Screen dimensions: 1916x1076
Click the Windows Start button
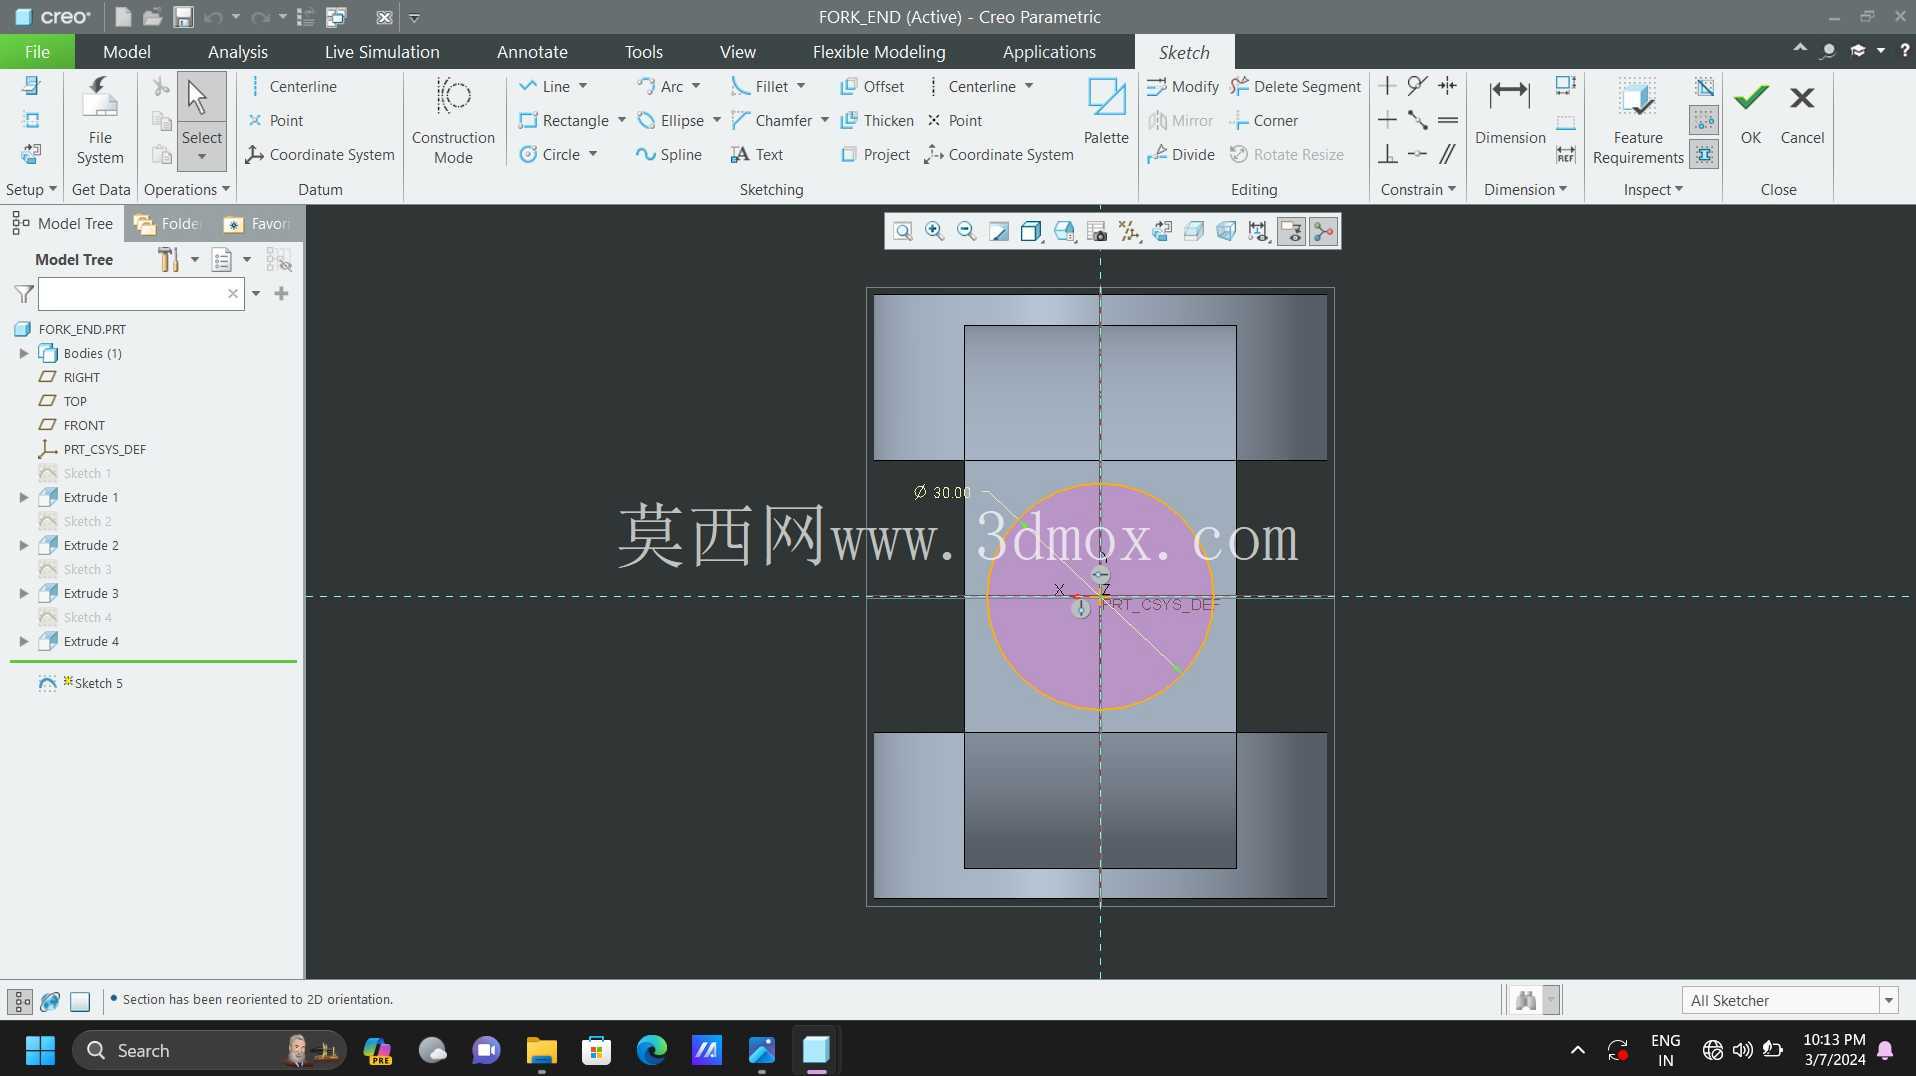coord(40,1050)
